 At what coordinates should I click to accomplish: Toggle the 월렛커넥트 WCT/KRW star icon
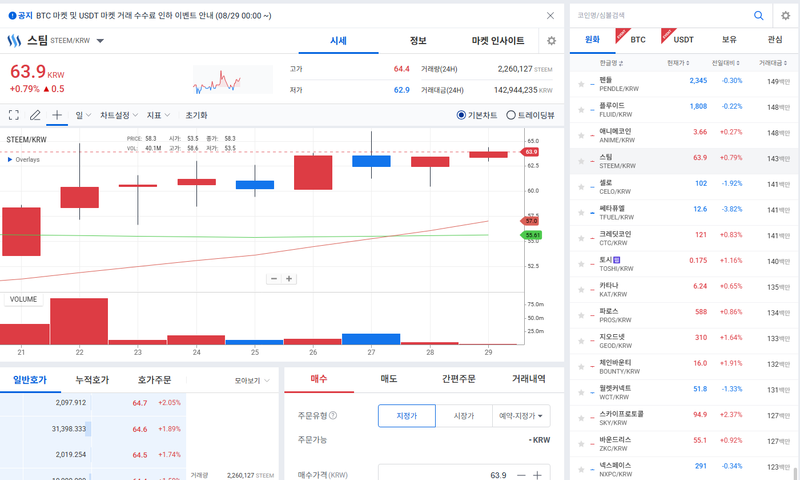[x=581, y=392]
